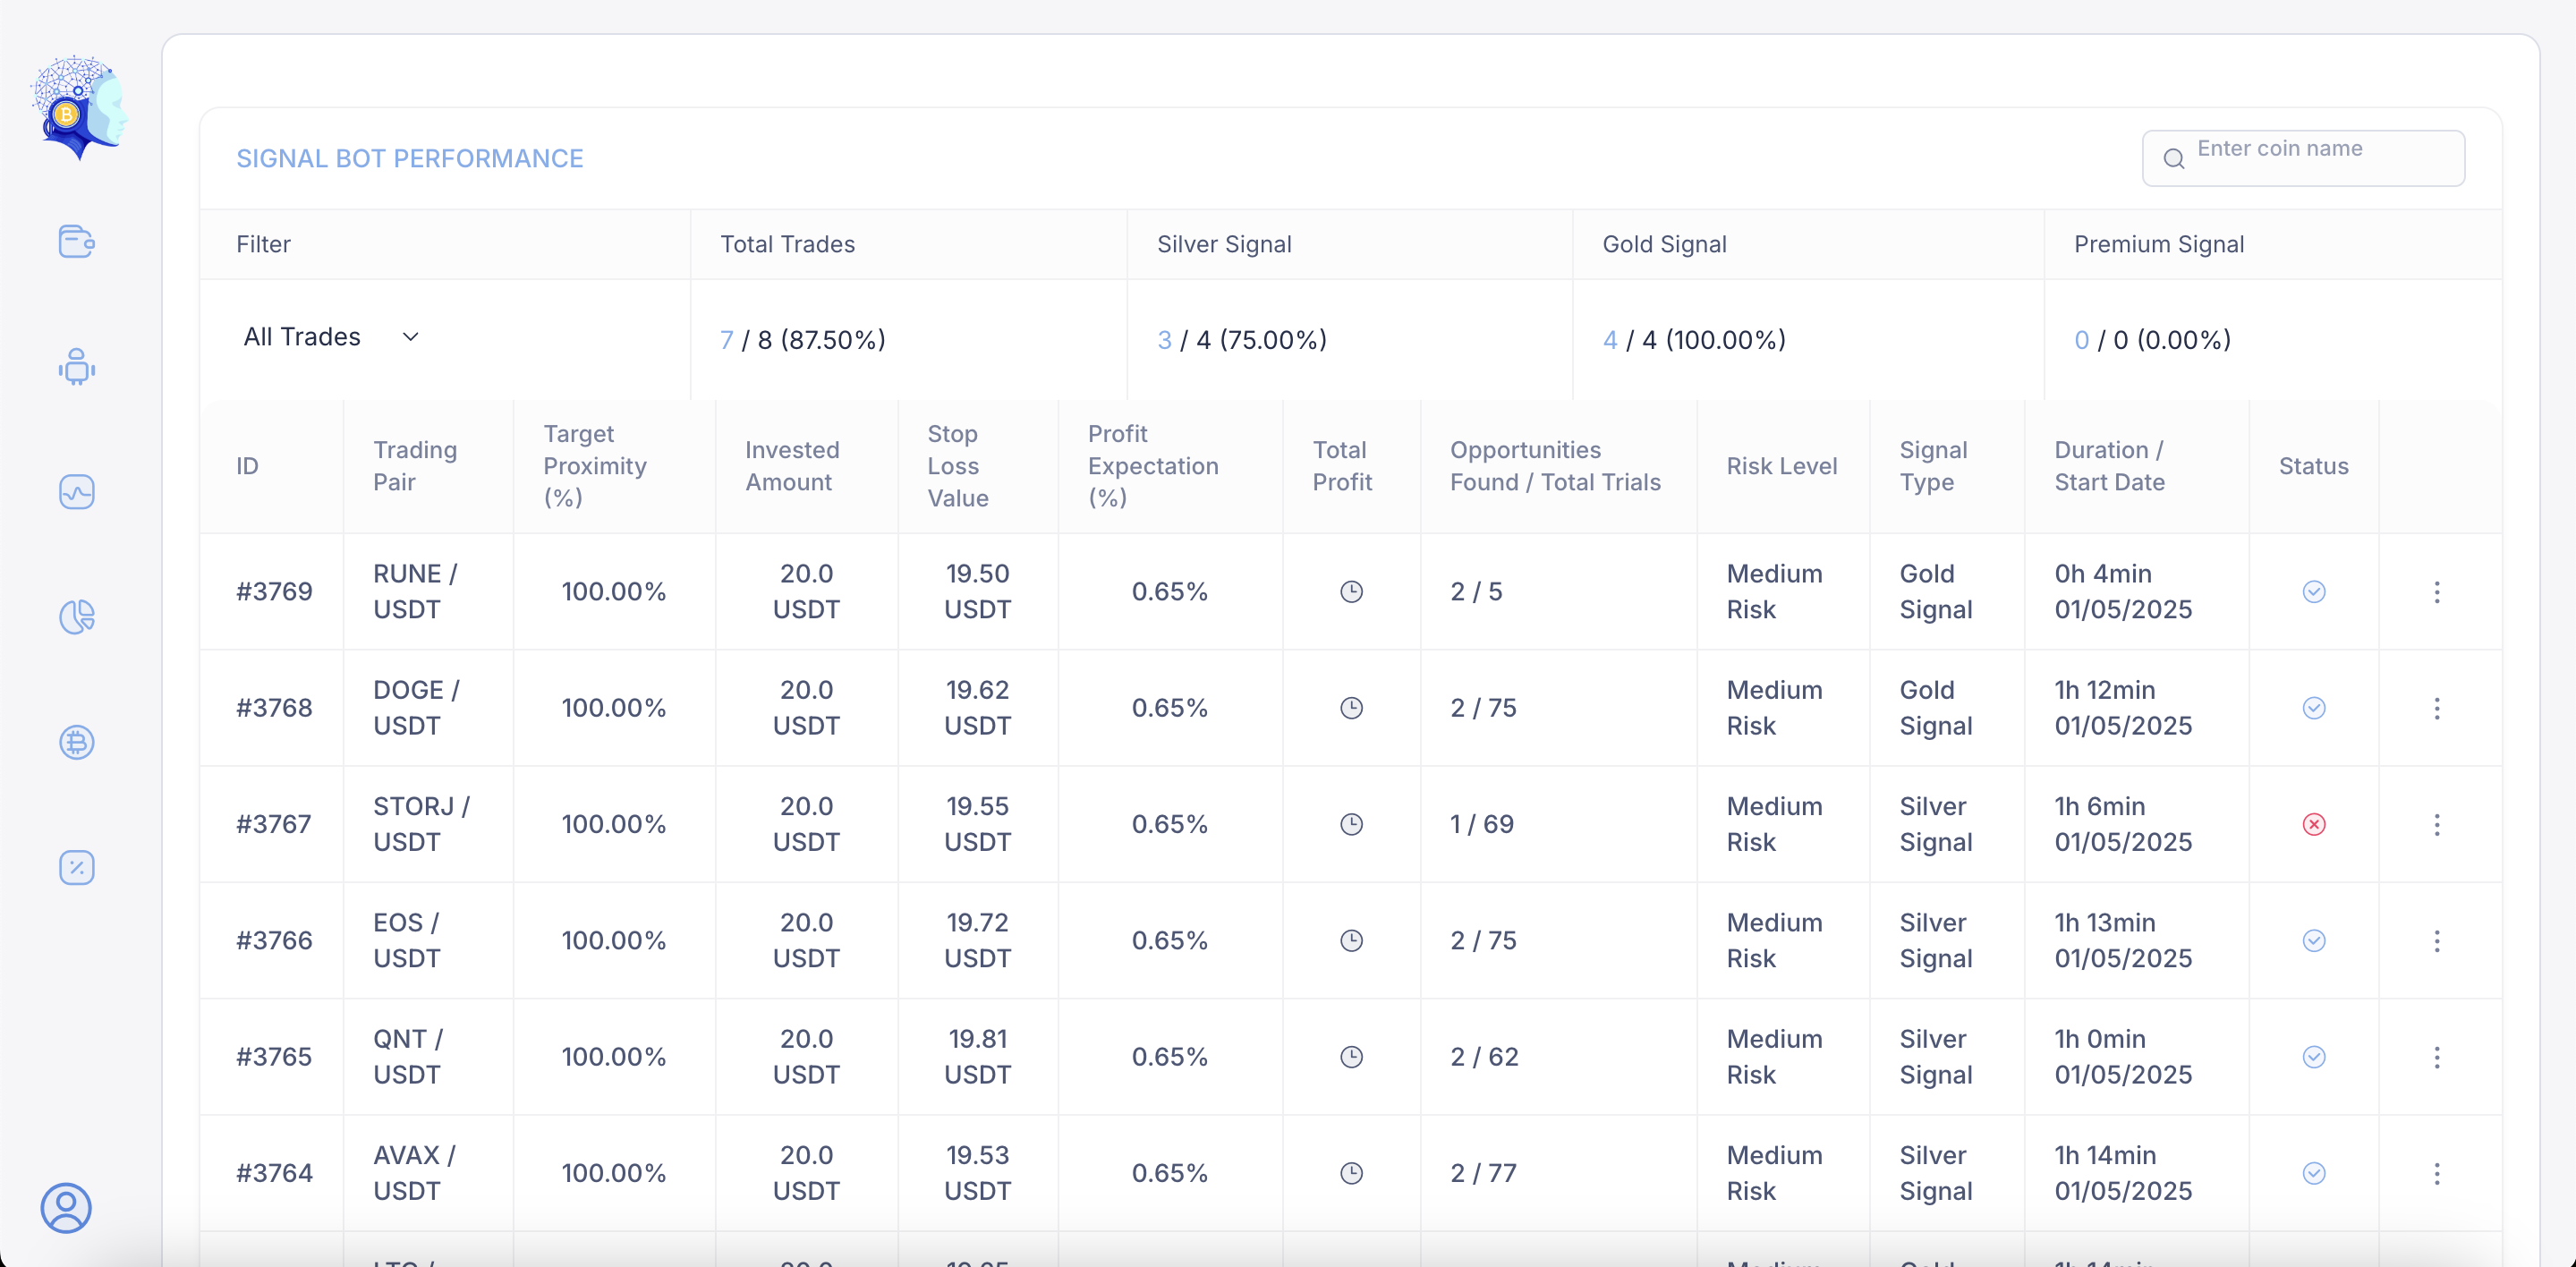
Task: Click the pending profit clock for #3766
Action: coord(1351,941)
